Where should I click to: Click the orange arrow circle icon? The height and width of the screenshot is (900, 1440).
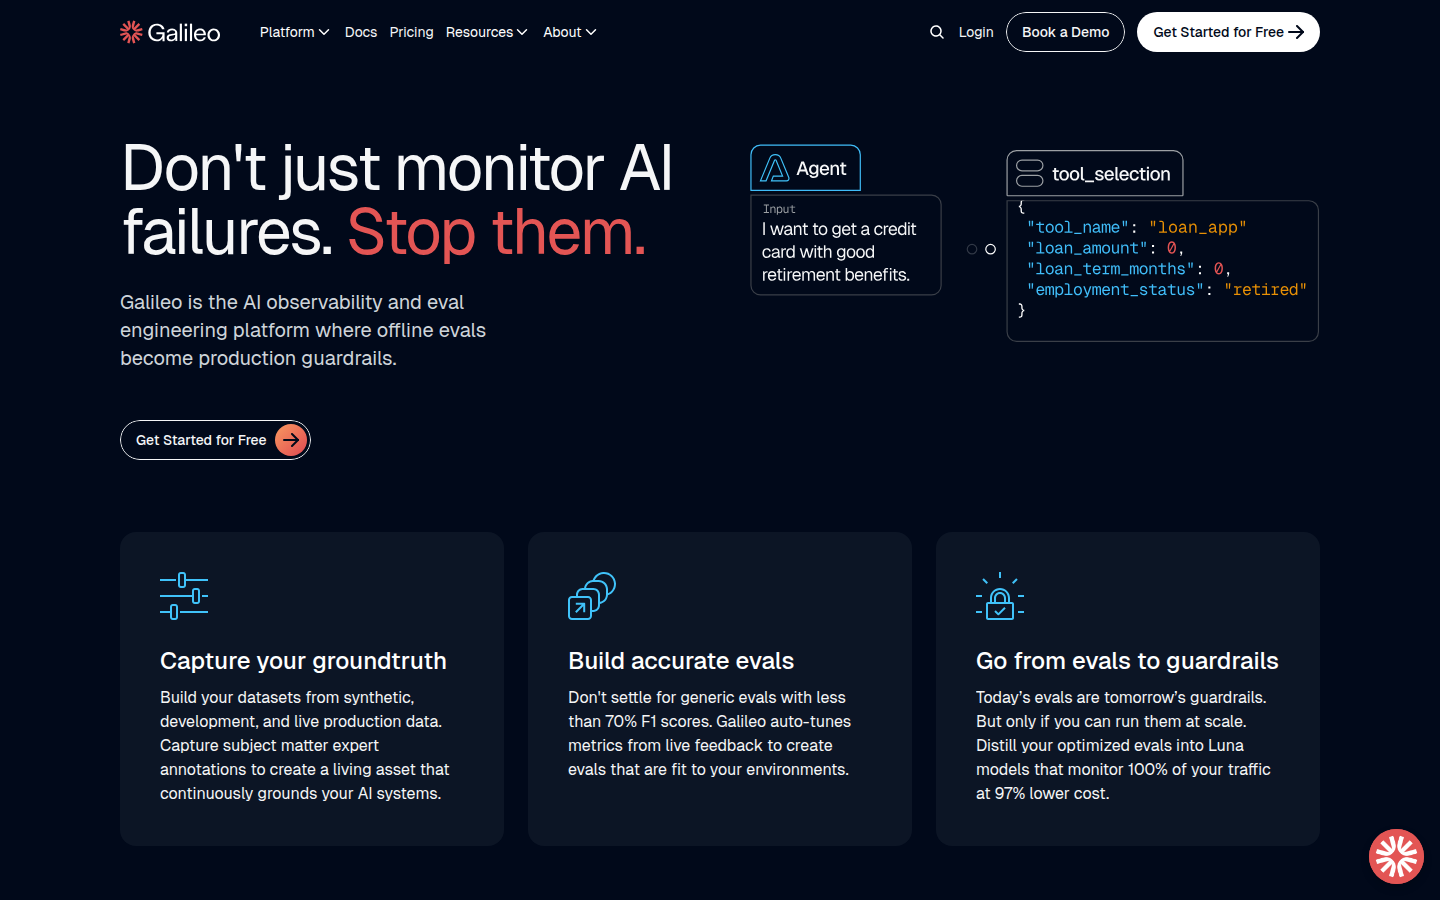291,440
